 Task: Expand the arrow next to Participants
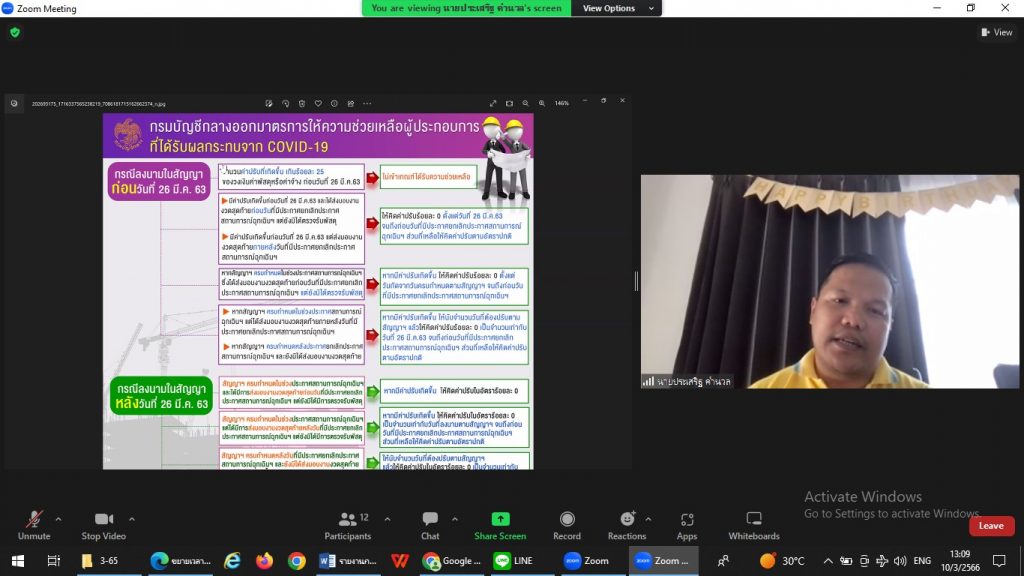click(387, 519)
